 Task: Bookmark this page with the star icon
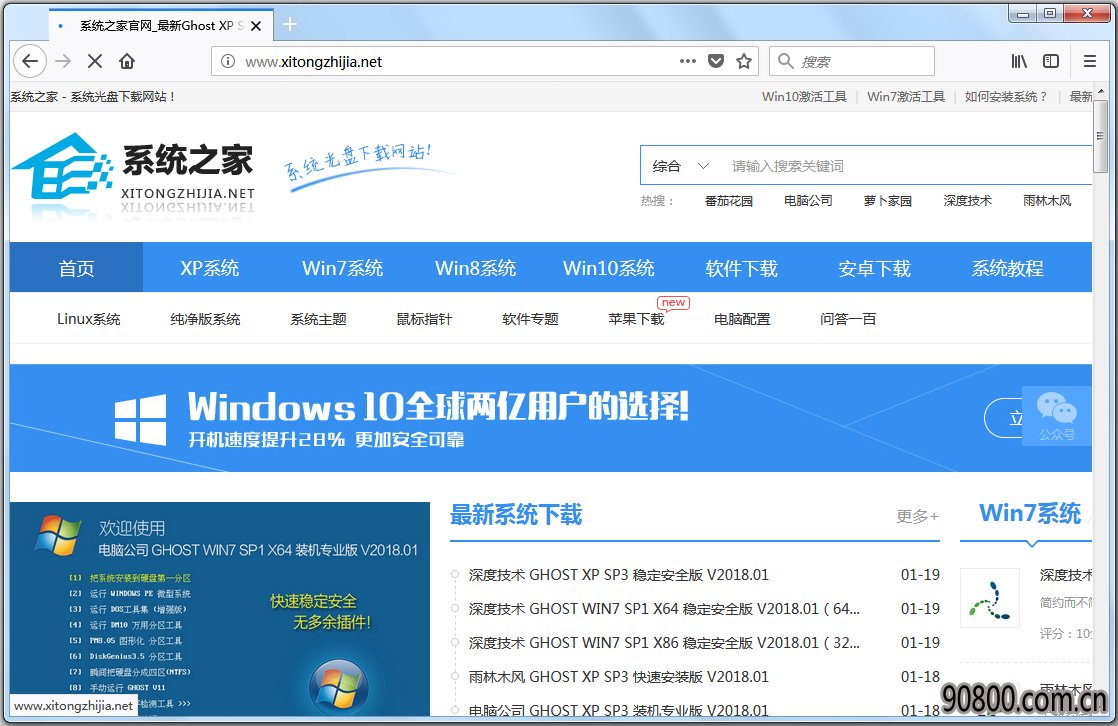[x=744, y=61]
